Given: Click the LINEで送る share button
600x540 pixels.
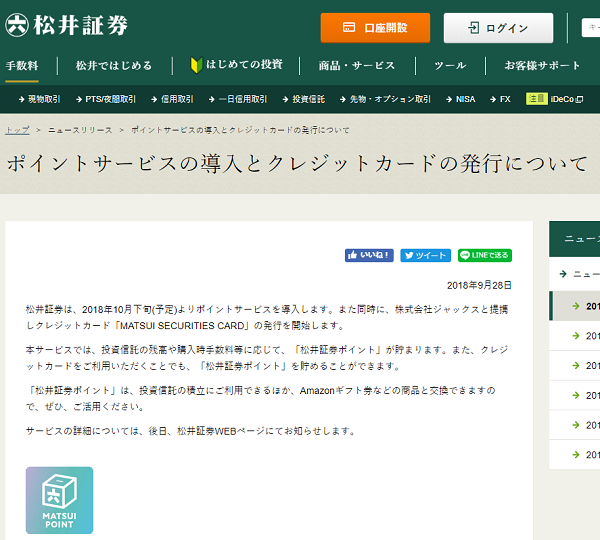Looking at the screenshot, I should tap(485, 255).
